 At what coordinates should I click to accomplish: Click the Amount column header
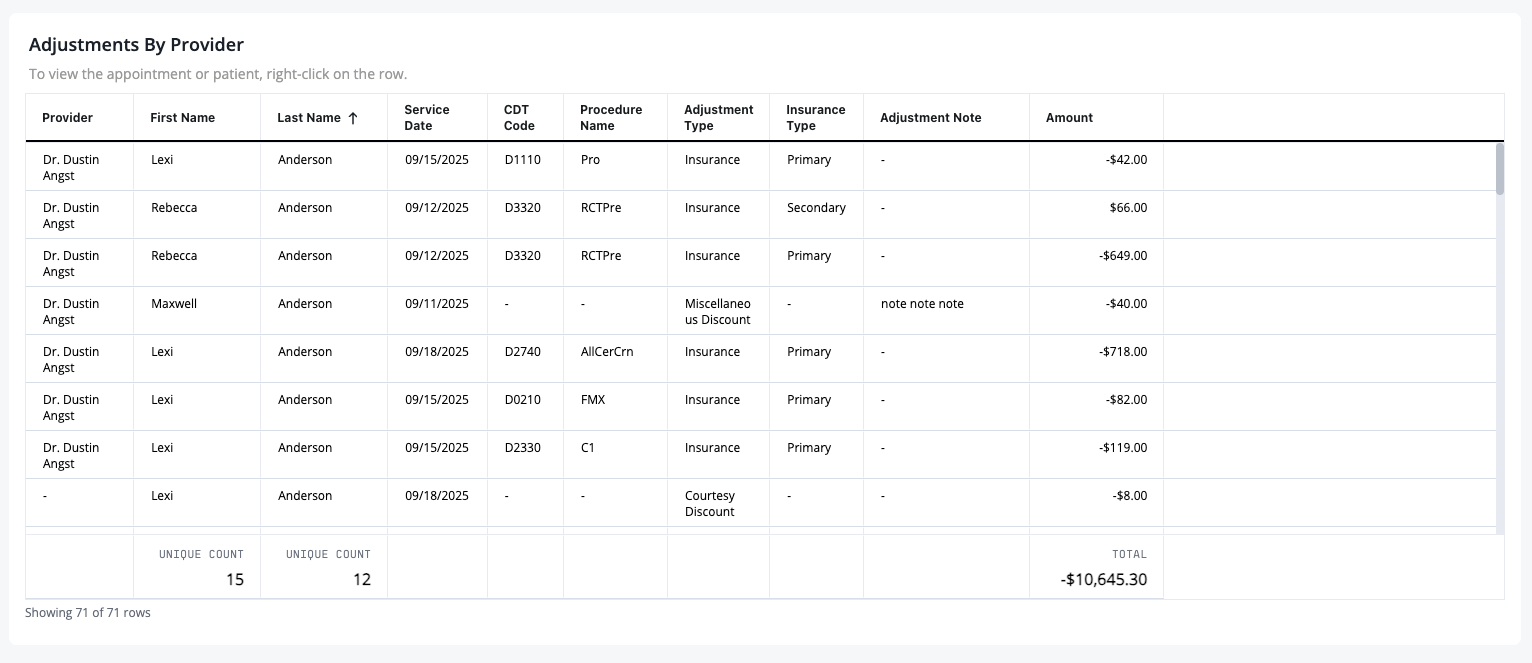(x=1096, y=118)
